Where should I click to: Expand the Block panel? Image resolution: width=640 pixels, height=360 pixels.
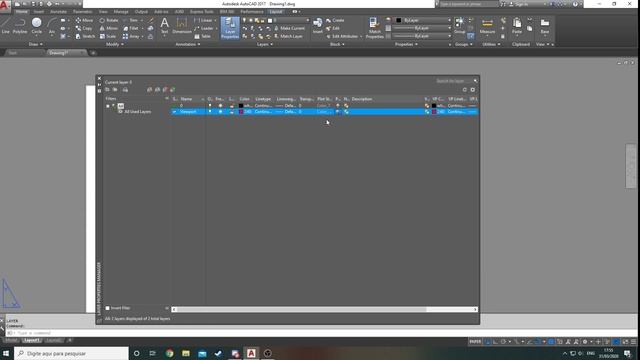click(337, 44)
